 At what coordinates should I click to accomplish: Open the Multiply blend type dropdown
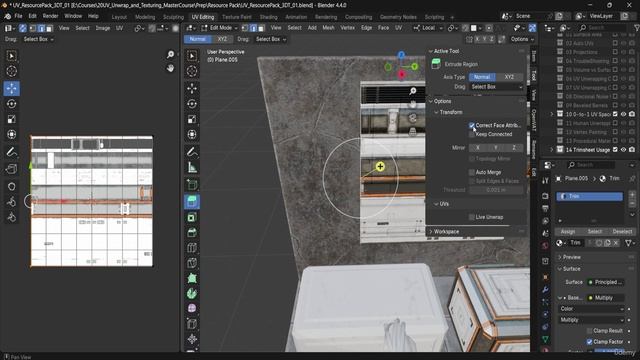[x=591, y=320]
